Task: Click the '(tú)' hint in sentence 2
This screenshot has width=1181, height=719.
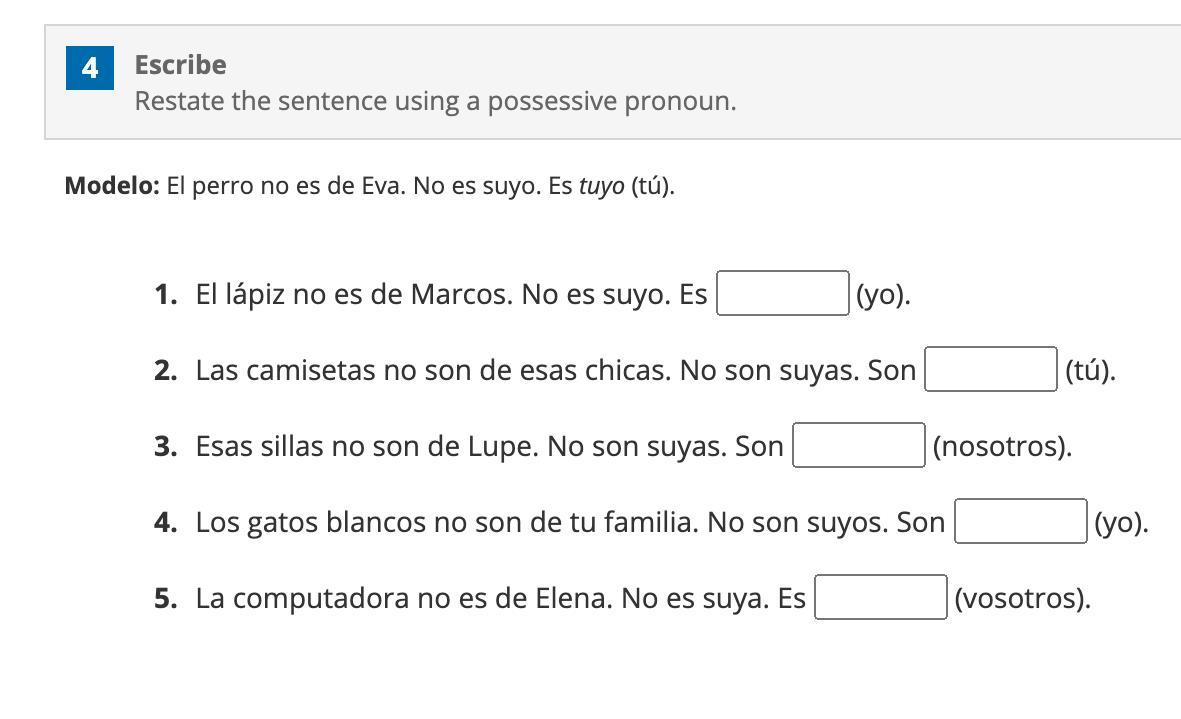Action: (1090, 370)
